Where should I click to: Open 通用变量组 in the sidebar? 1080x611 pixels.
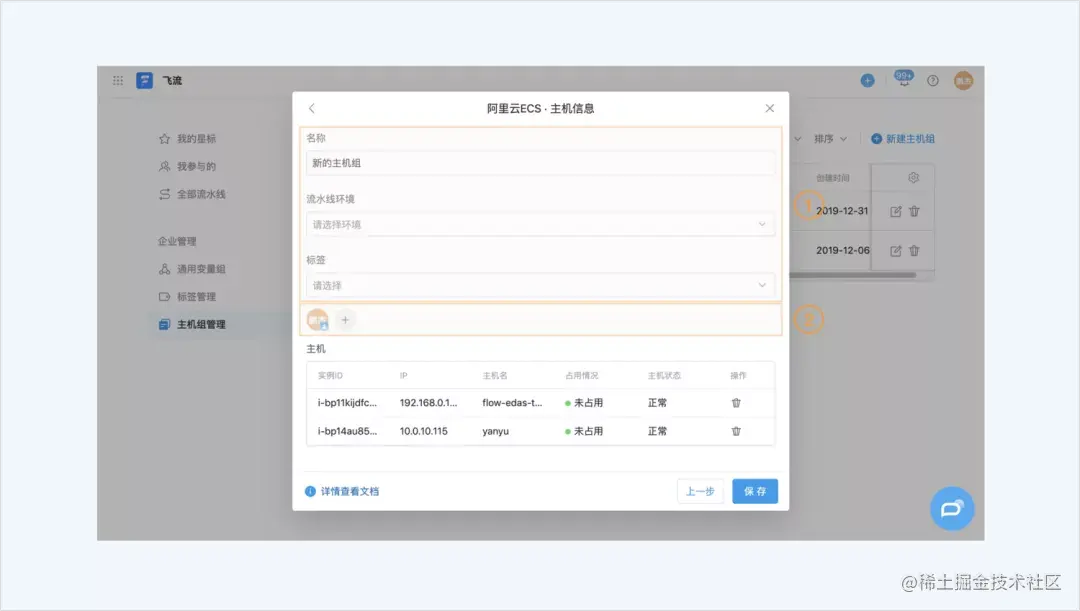[192, 269]
